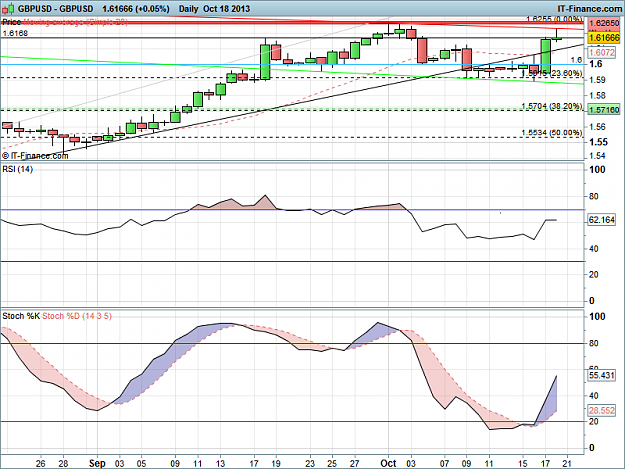Screen dimensions: 625x469
Task: Open the IT-Finance.com link at top right
Action: point(589,9)
